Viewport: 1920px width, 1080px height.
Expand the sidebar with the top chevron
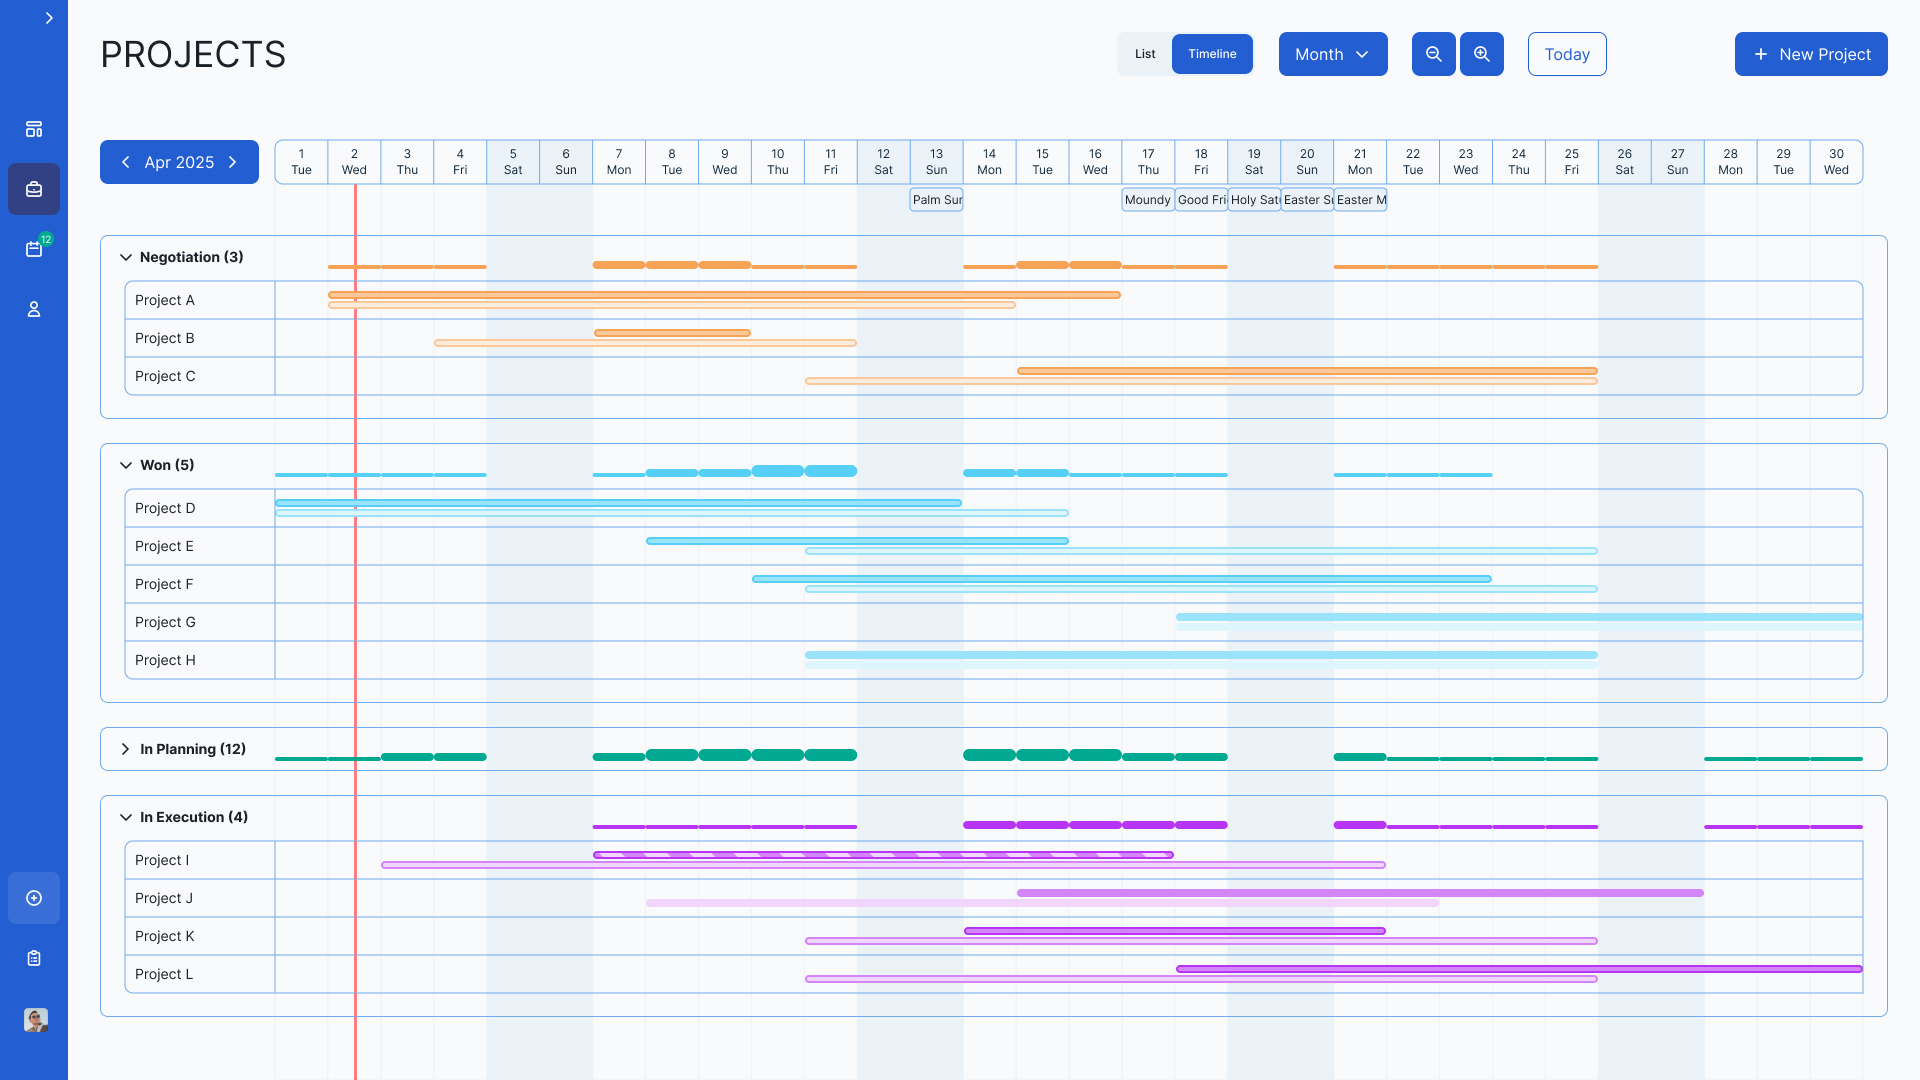(x=49, y=18)
